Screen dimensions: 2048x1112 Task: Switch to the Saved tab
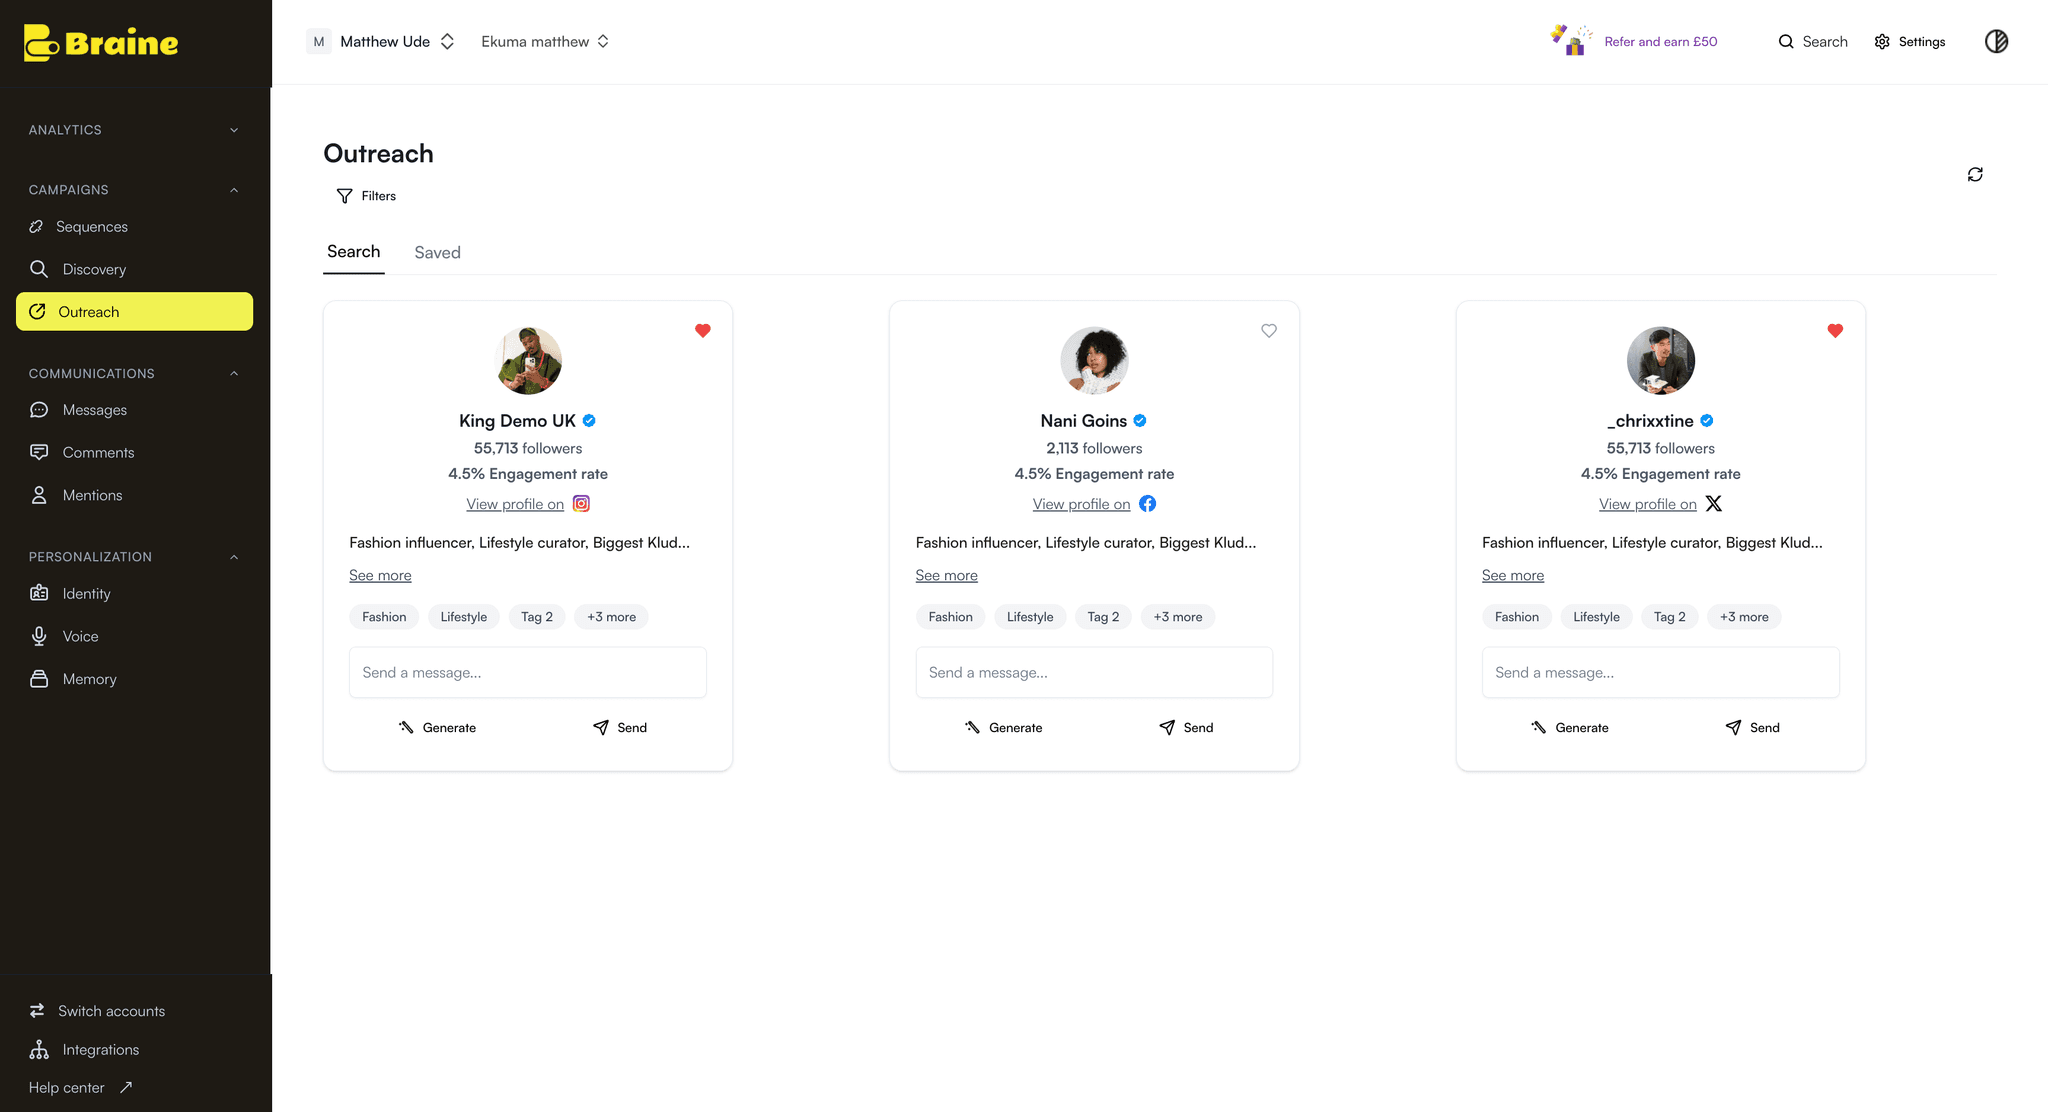[437, 253]
